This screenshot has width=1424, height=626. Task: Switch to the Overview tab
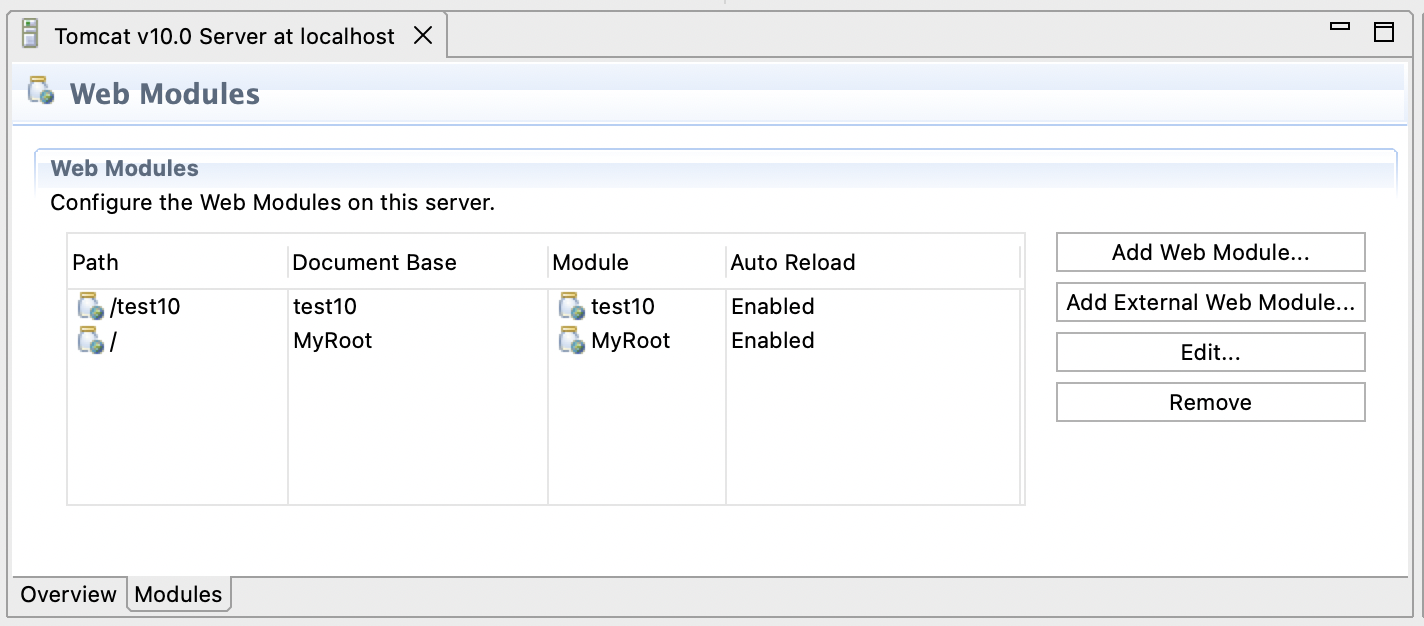pyautogui.click(x=68, y=594)
